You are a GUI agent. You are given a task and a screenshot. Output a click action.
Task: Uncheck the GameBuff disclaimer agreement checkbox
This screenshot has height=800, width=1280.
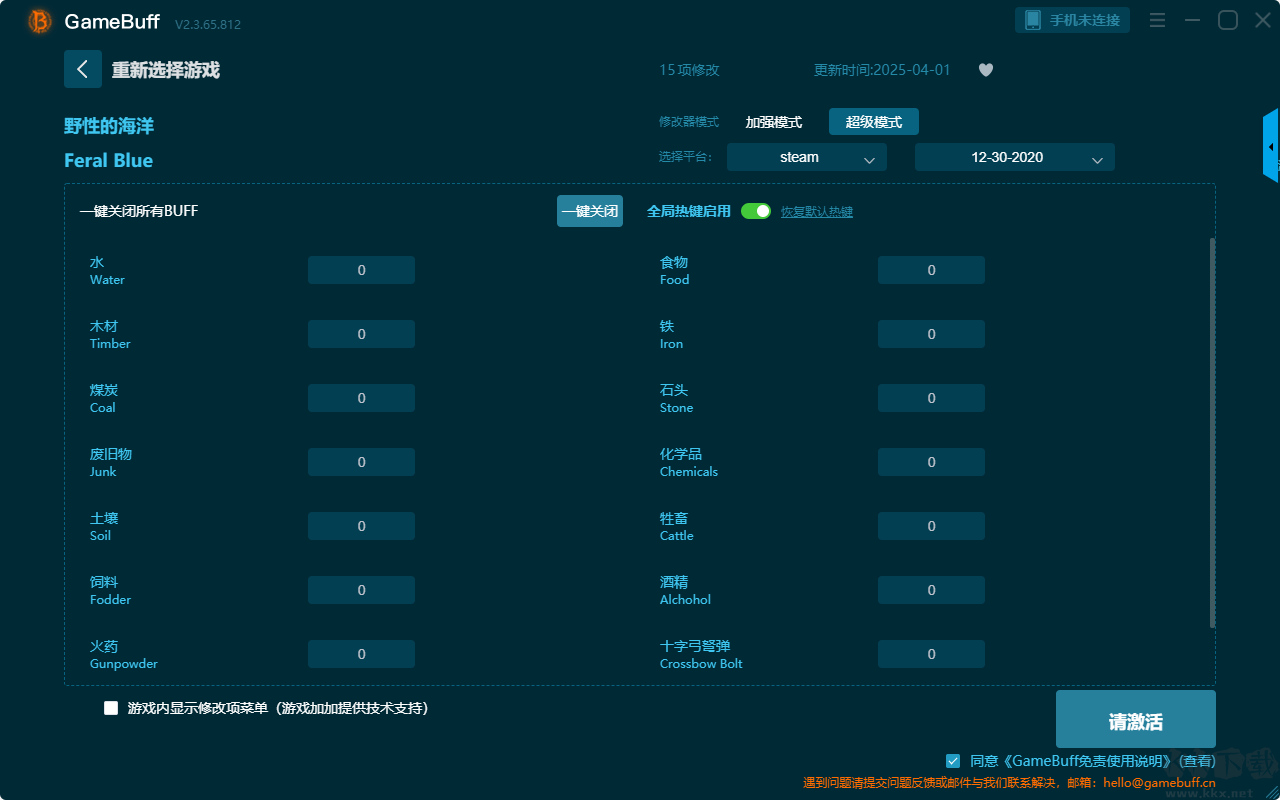[953, 761]
